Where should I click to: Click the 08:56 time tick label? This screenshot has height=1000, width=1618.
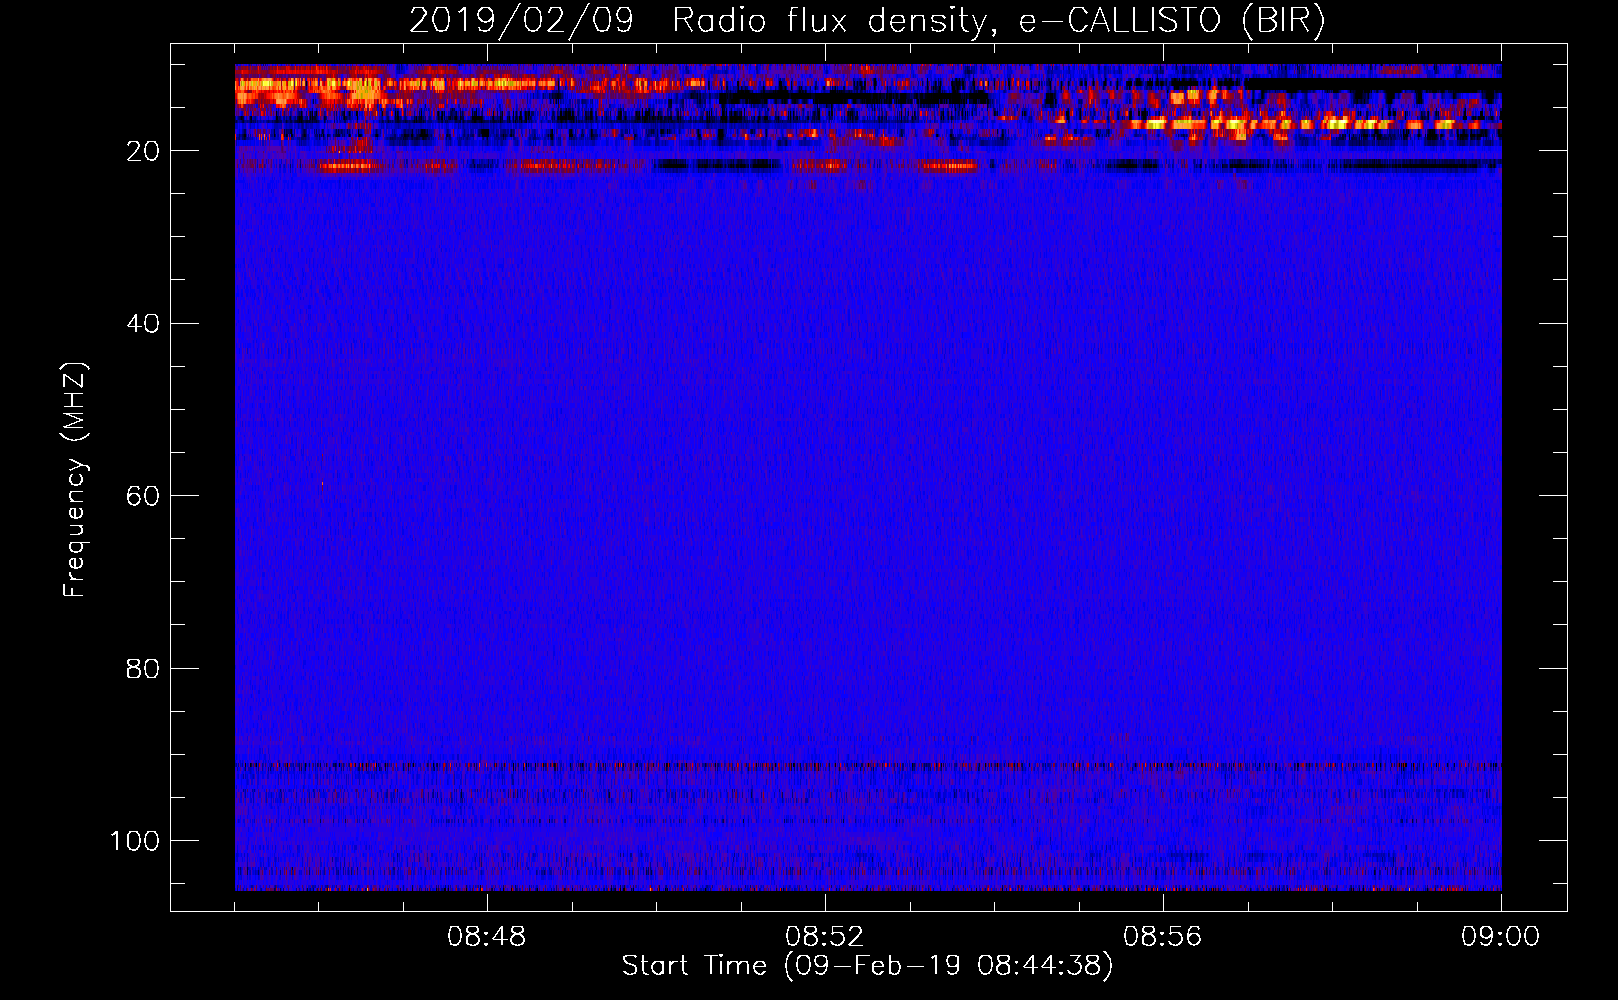[x=1163, y=937]
